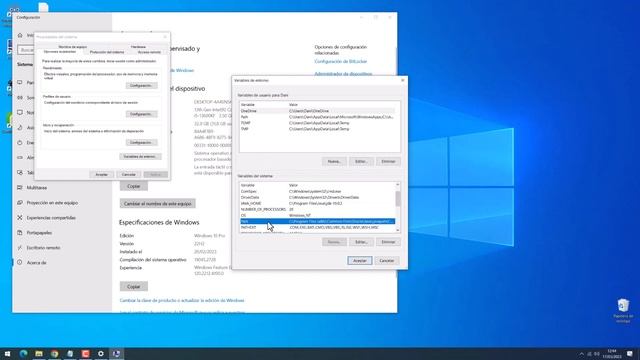
Task: Switch to Hardware tab in system properties
Action: click(x=138, y=47)
